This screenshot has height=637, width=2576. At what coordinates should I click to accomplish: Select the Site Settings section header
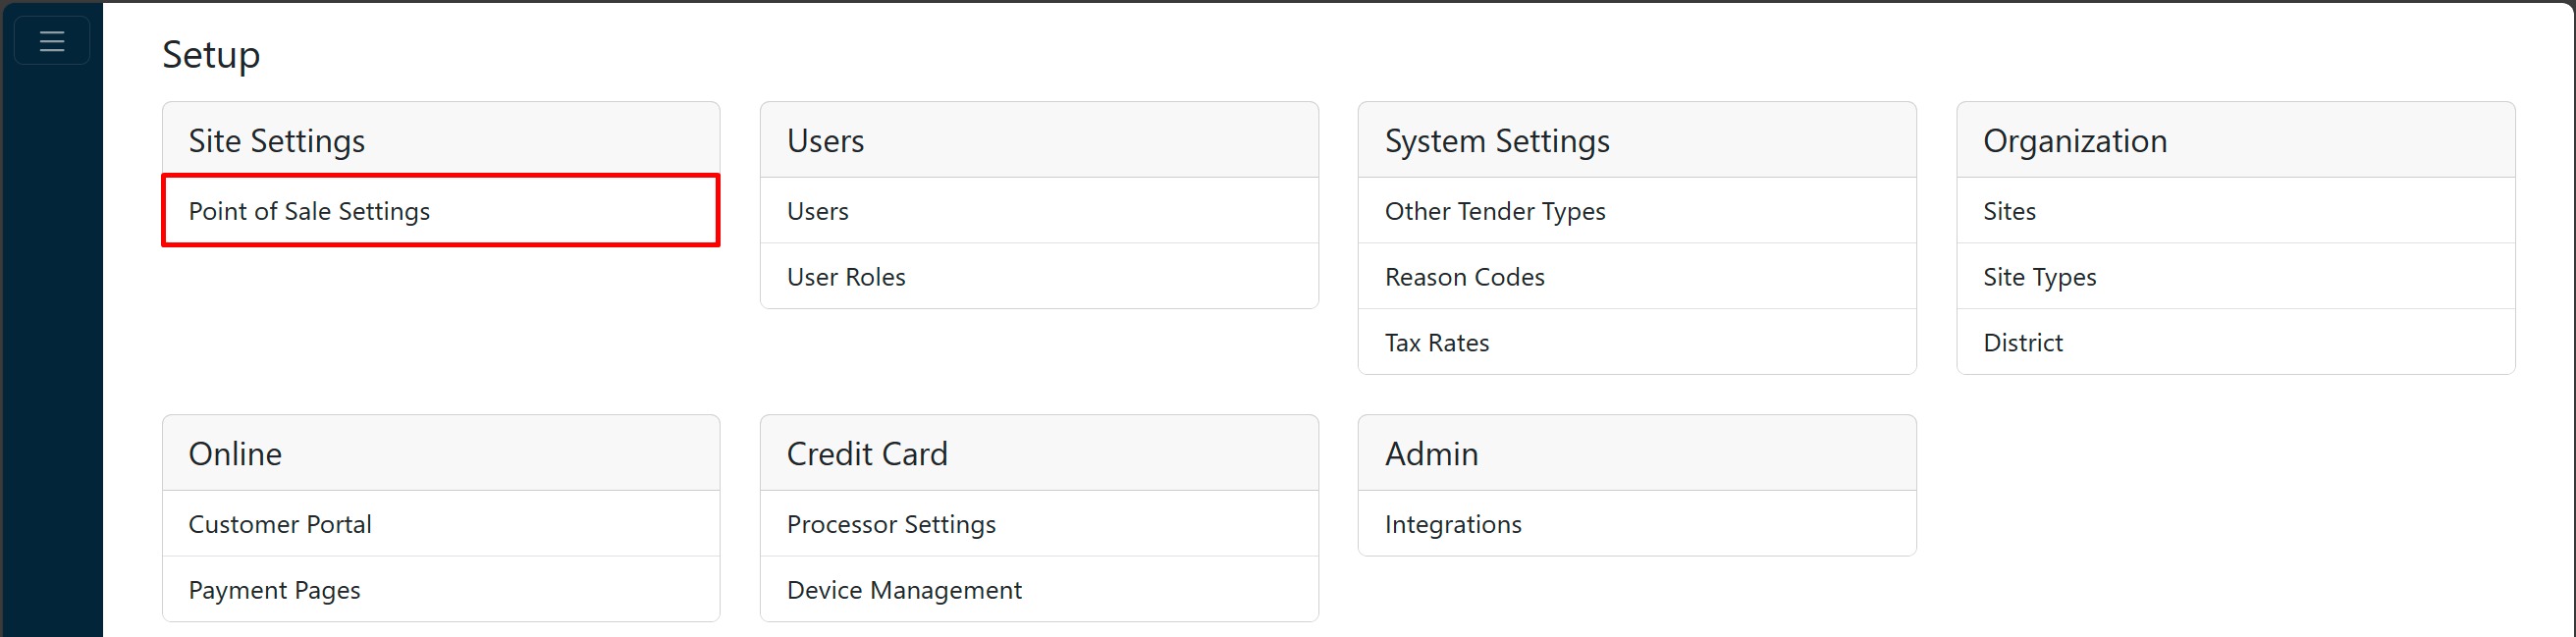[276, 140]
